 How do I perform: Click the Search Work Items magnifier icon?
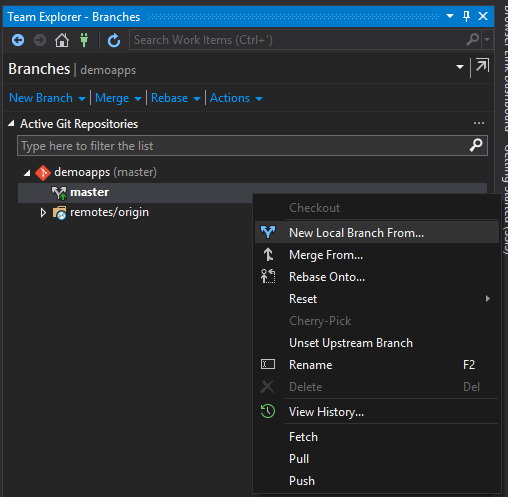point(473,40)
